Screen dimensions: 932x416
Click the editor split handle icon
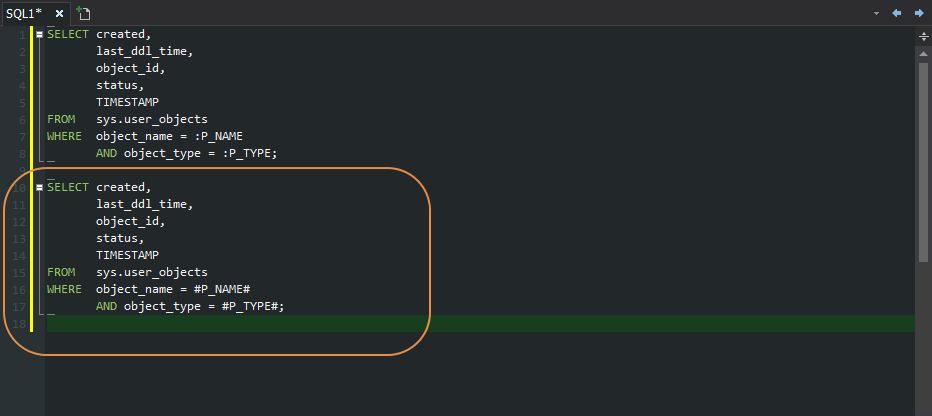[924, 37]
